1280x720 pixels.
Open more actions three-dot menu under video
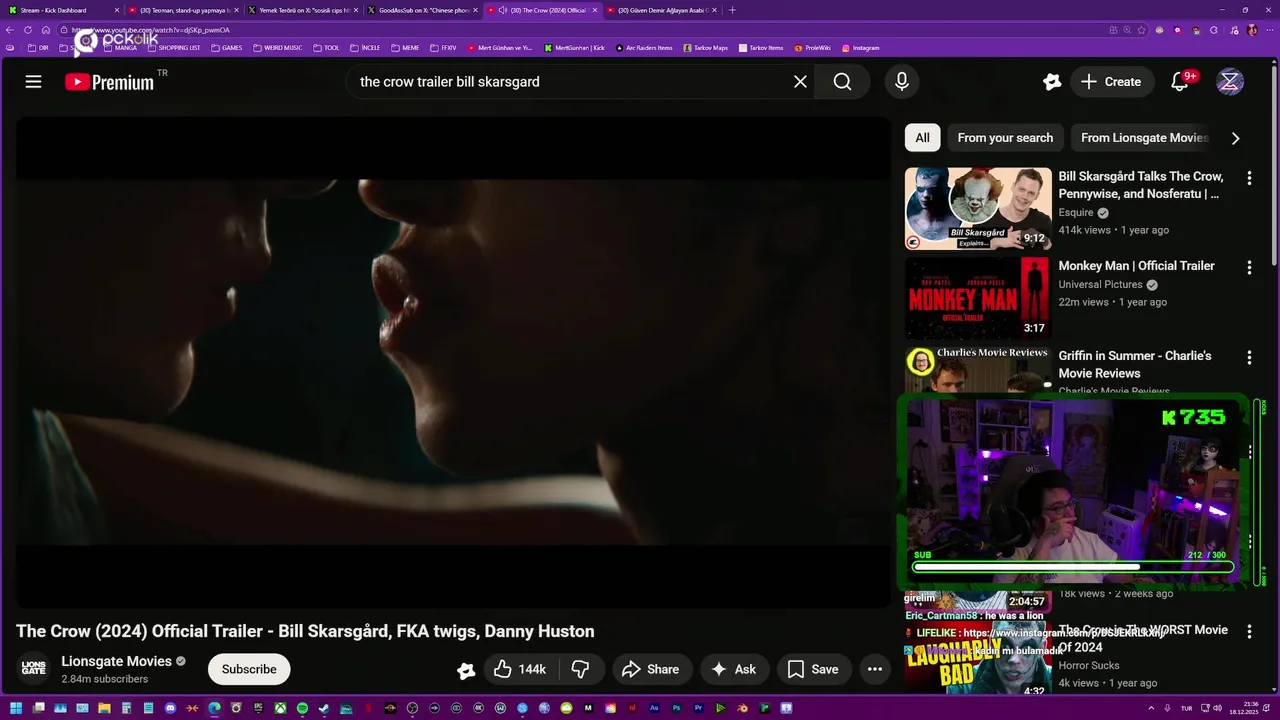[x=875, y=669]
